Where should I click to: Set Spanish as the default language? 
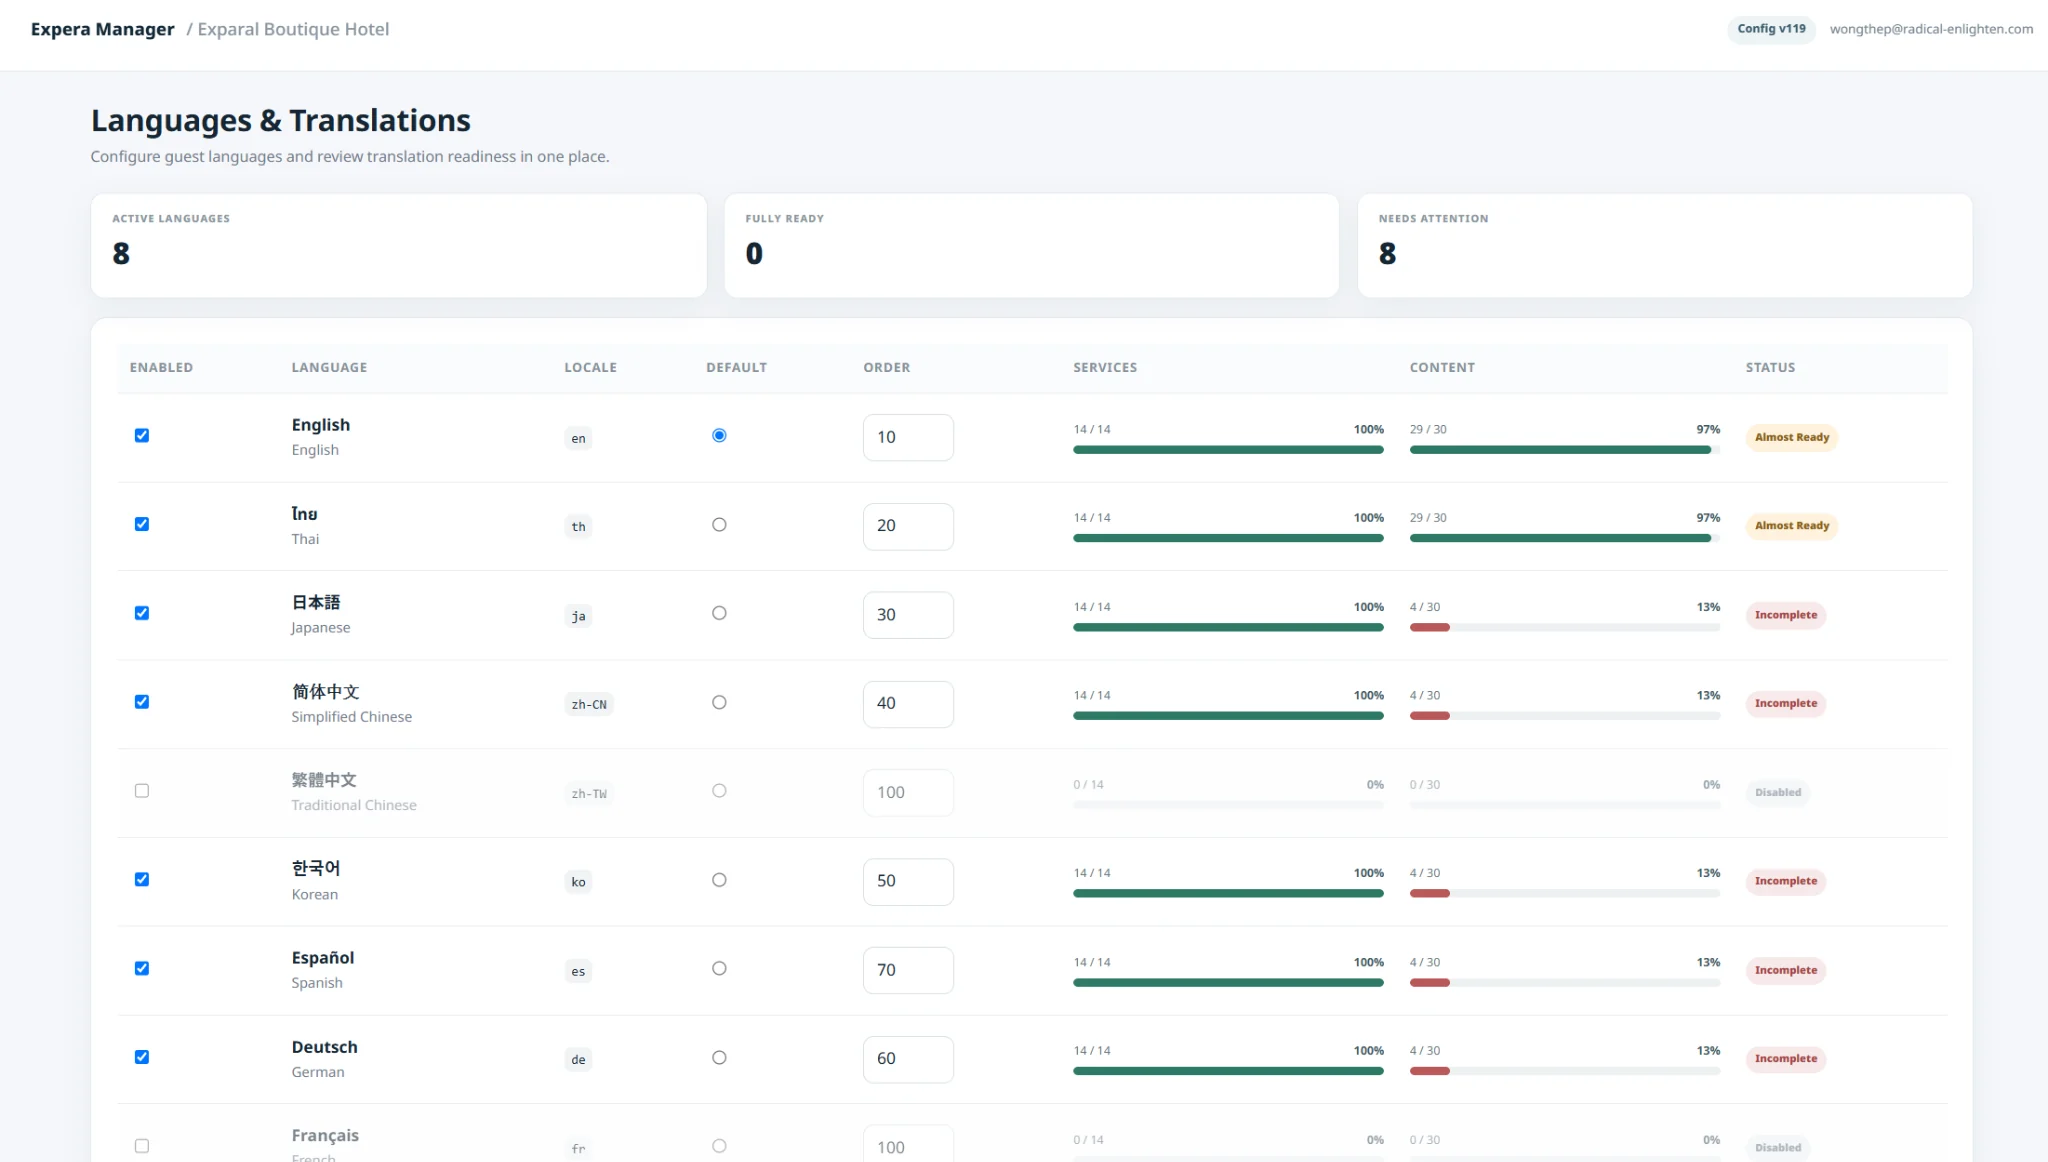719,968
